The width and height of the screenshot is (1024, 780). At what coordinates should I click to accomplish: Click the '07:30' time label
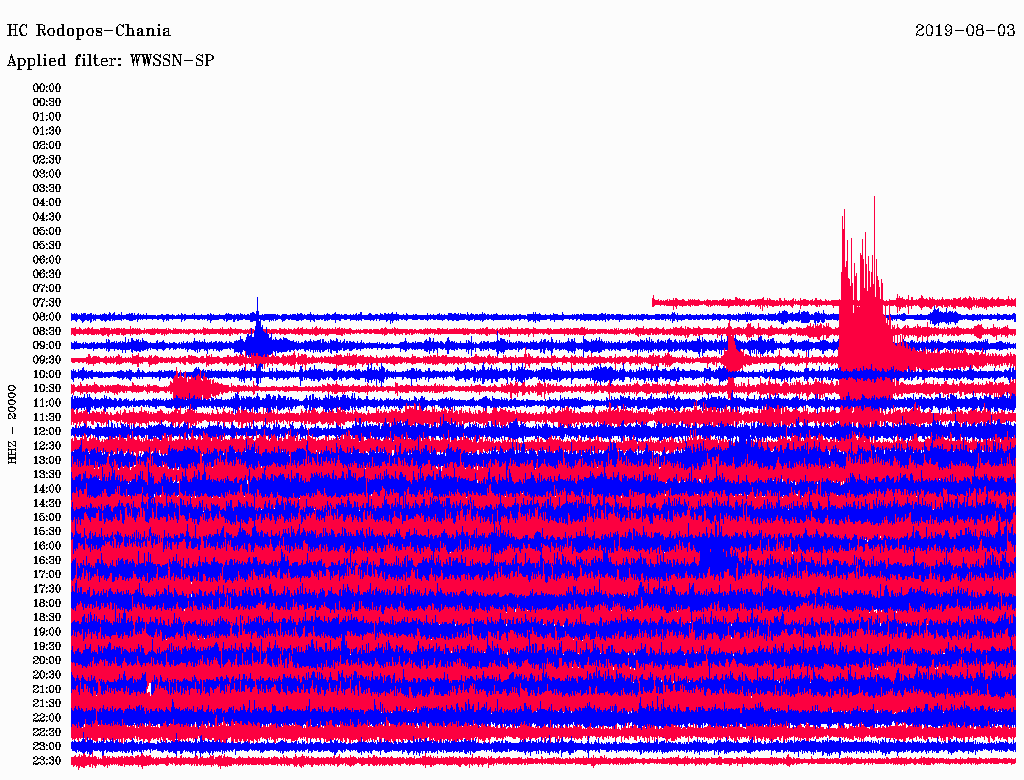tap(47, 302)
